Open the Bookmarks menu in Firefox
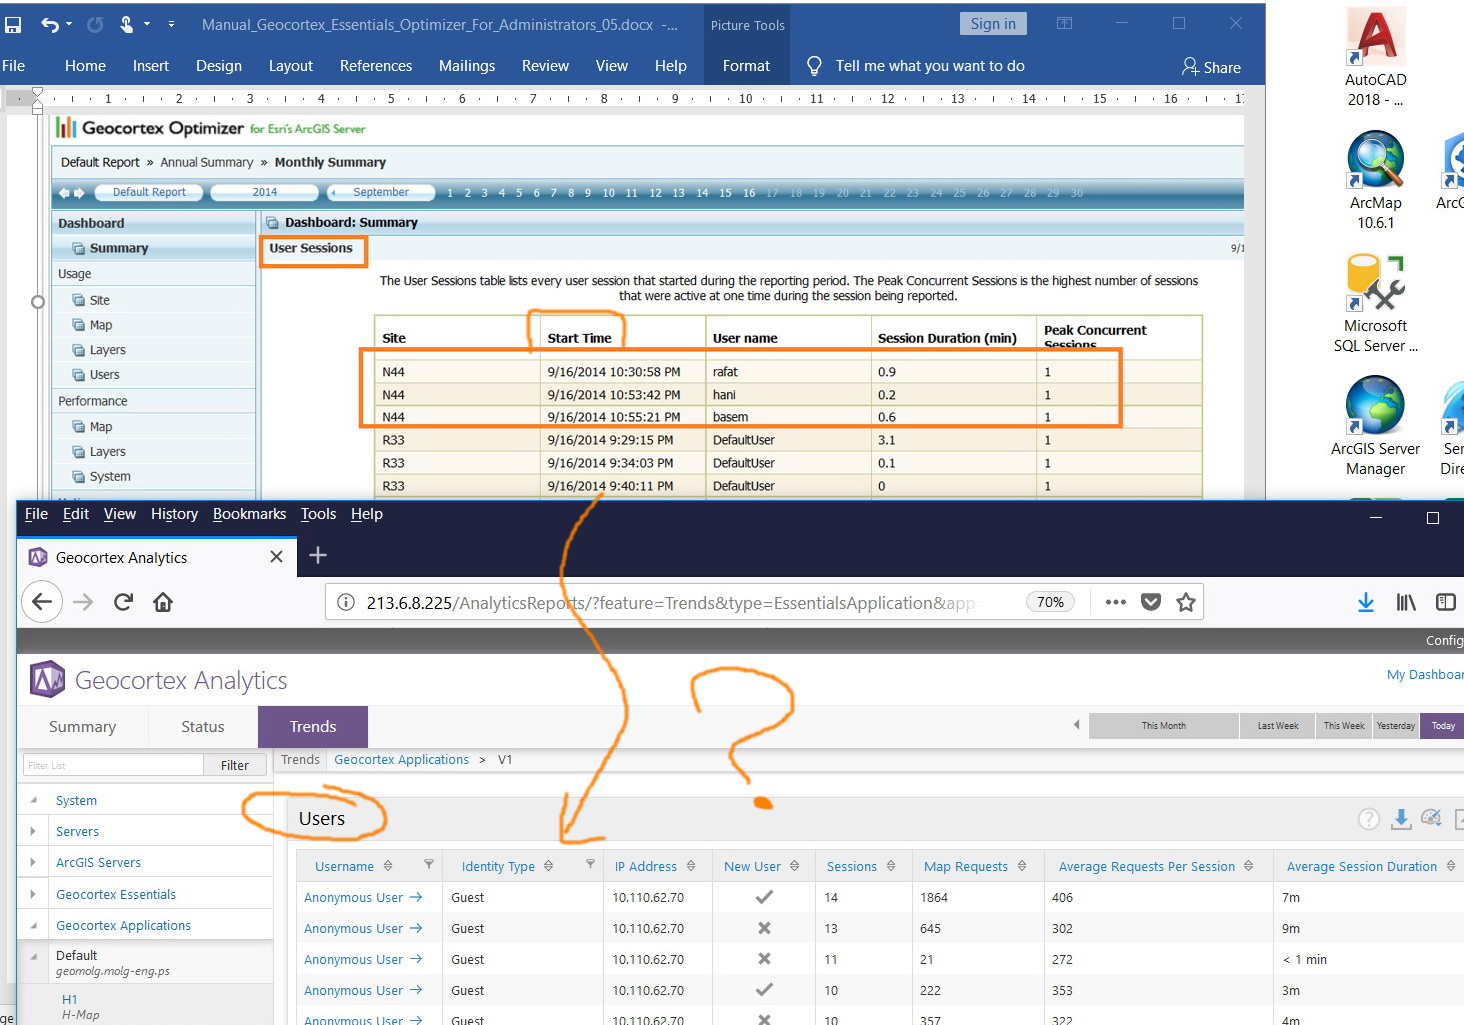Viewport: 1464px width, 1025px height. click(x=249, y=514)
